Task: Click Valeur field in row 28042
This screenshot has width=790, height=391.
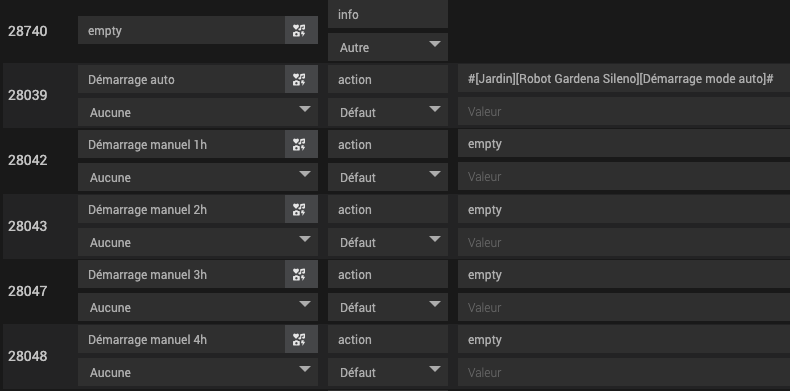Action: (624, 177)
